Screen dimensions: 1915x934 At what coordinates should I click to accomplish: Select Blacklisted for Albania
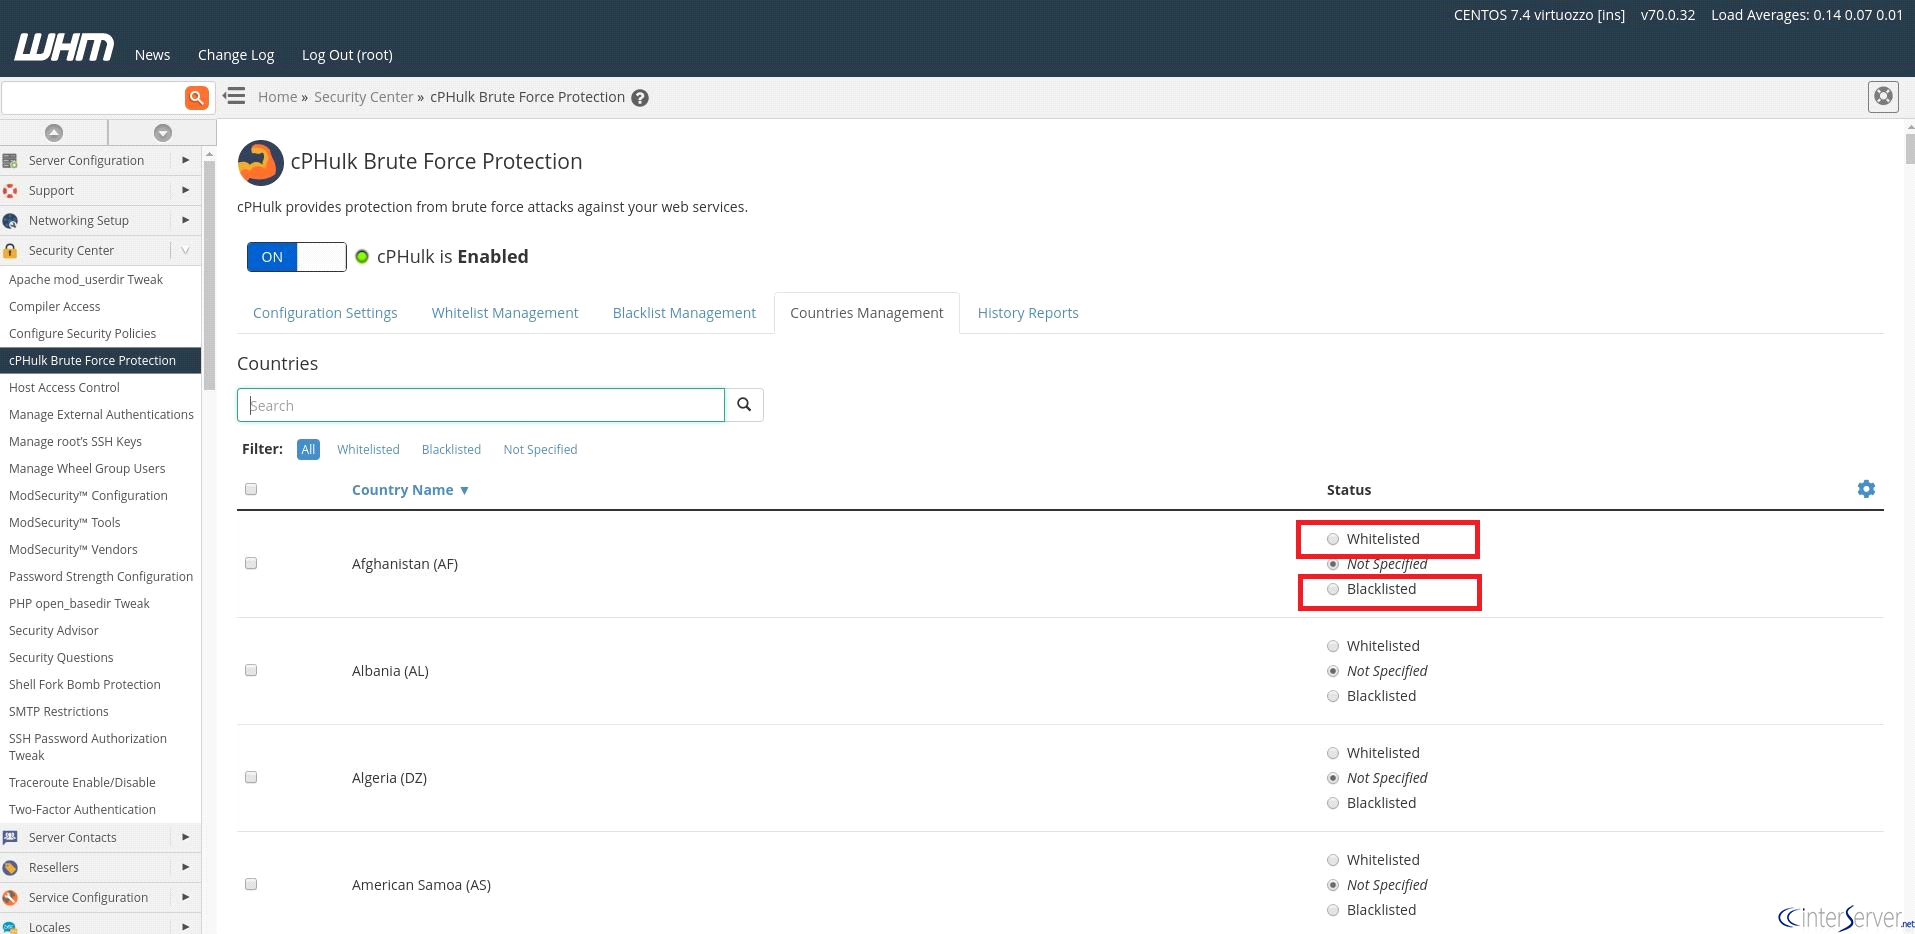(x=1333, y=696)
